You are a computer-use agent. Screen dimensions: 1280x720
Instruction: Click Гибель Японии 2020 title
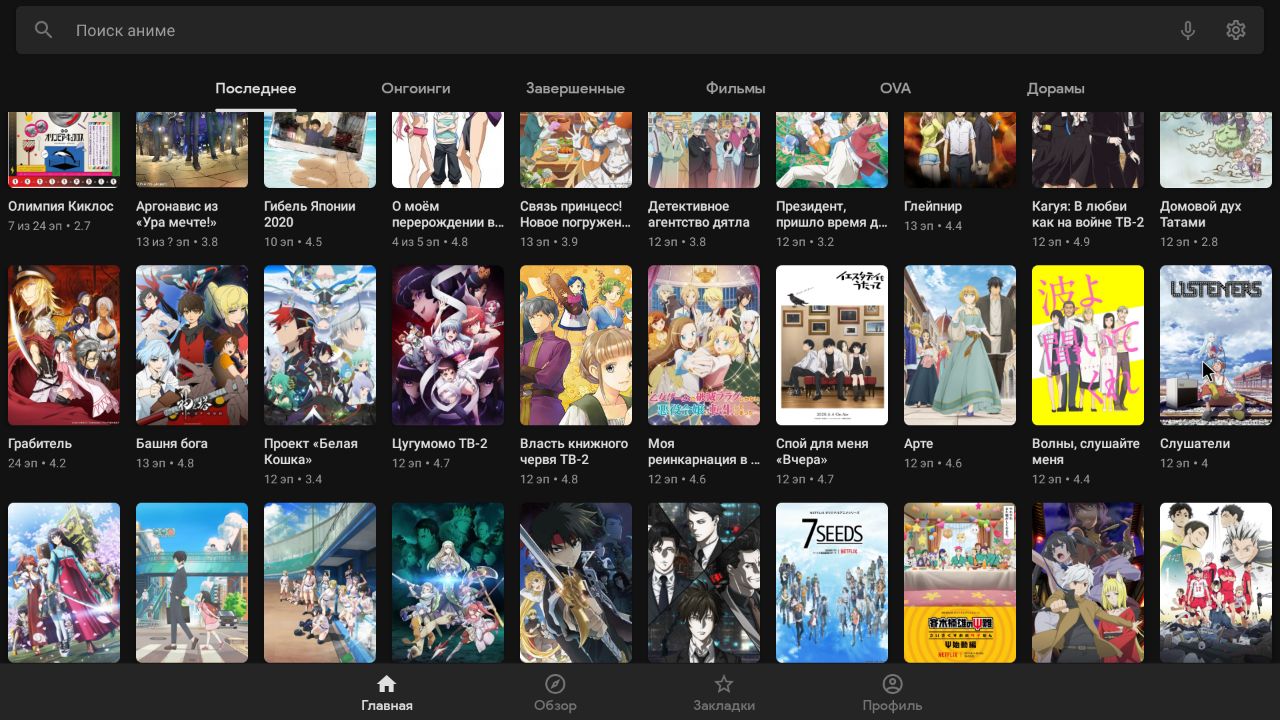(x=310, y=214)
